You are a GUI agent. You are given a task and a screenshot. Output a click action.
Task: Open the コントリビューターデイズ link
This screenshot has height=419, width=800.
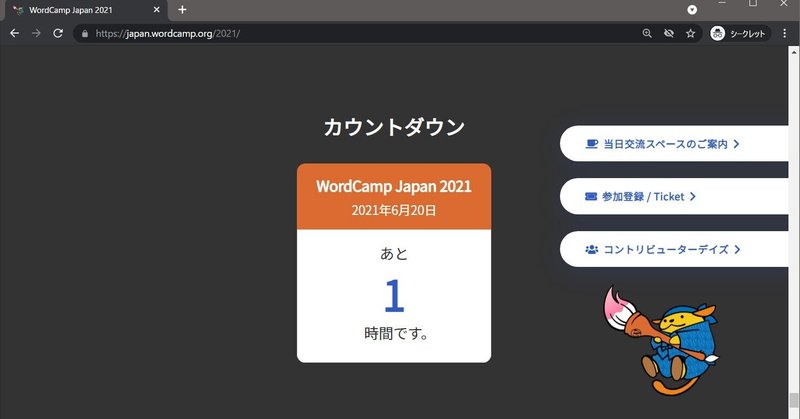coord(673,249)
